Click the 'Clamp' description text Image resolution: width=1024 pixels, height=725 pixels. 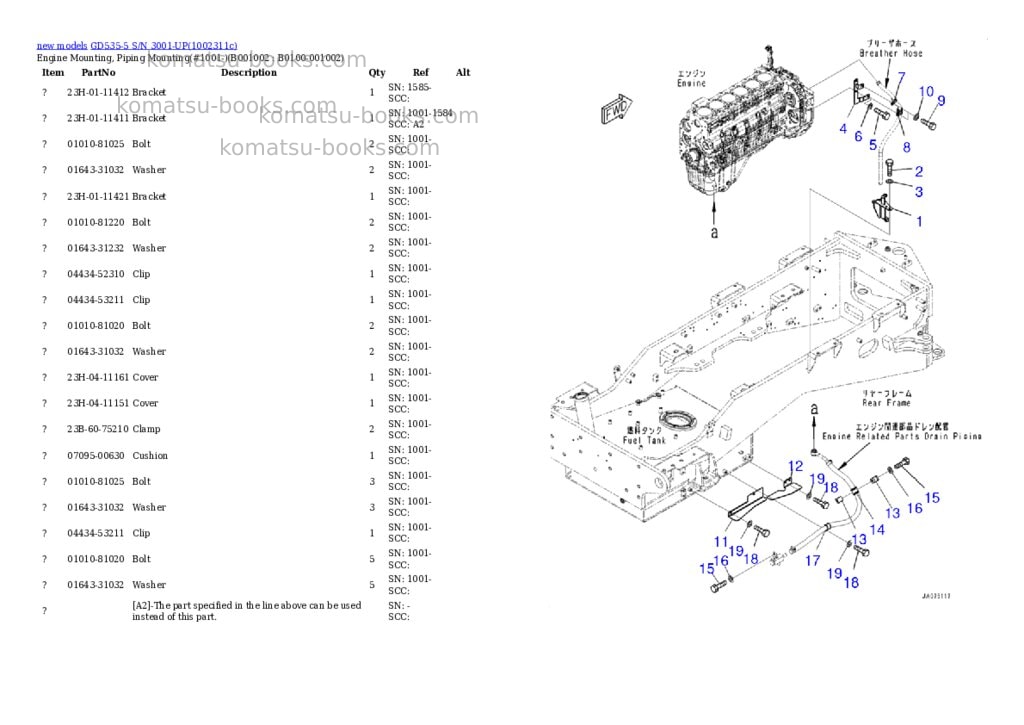tap(146, 429)
